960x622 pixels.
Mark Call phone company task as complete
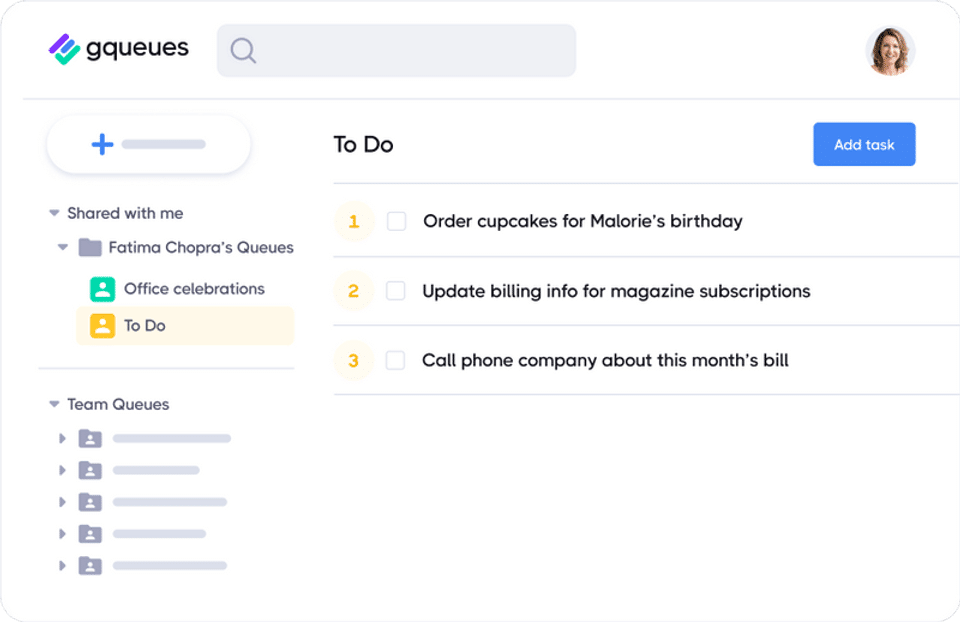tap(396, 360)
